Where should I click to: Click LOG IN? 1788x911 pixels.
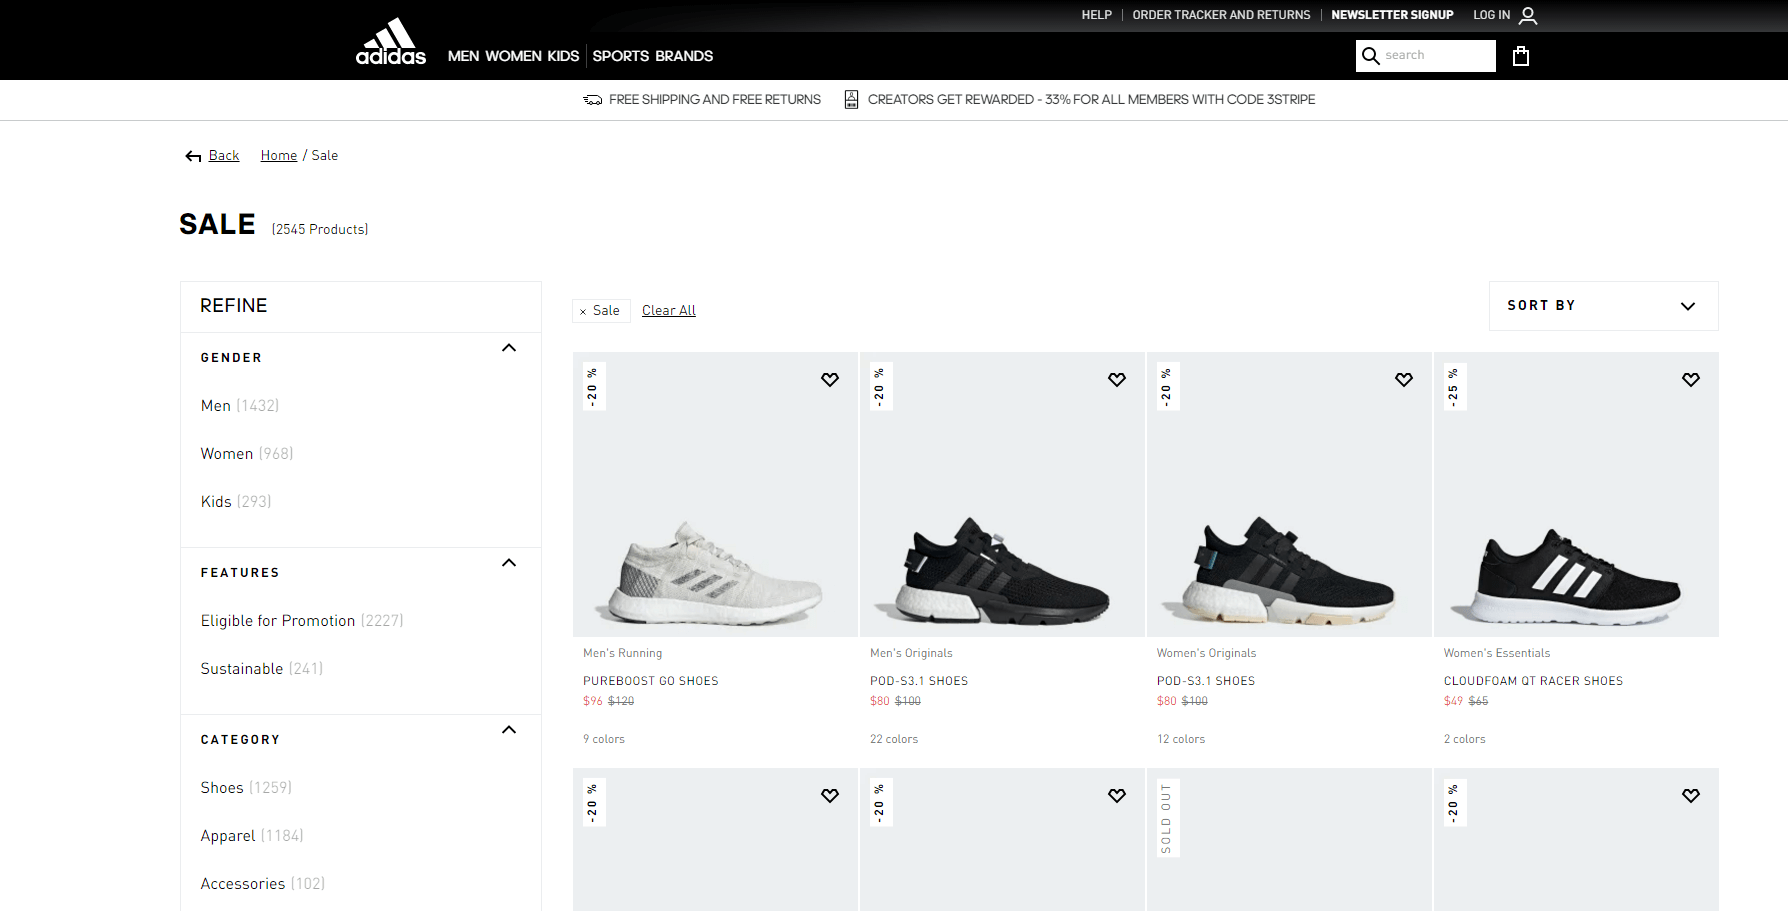click(1491, 15)
